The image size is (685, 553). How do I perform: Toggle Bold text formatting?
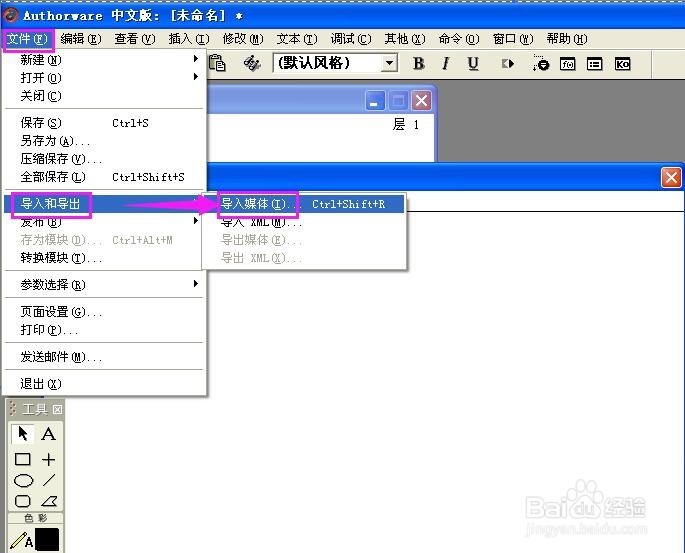click(x=419, y=64)
